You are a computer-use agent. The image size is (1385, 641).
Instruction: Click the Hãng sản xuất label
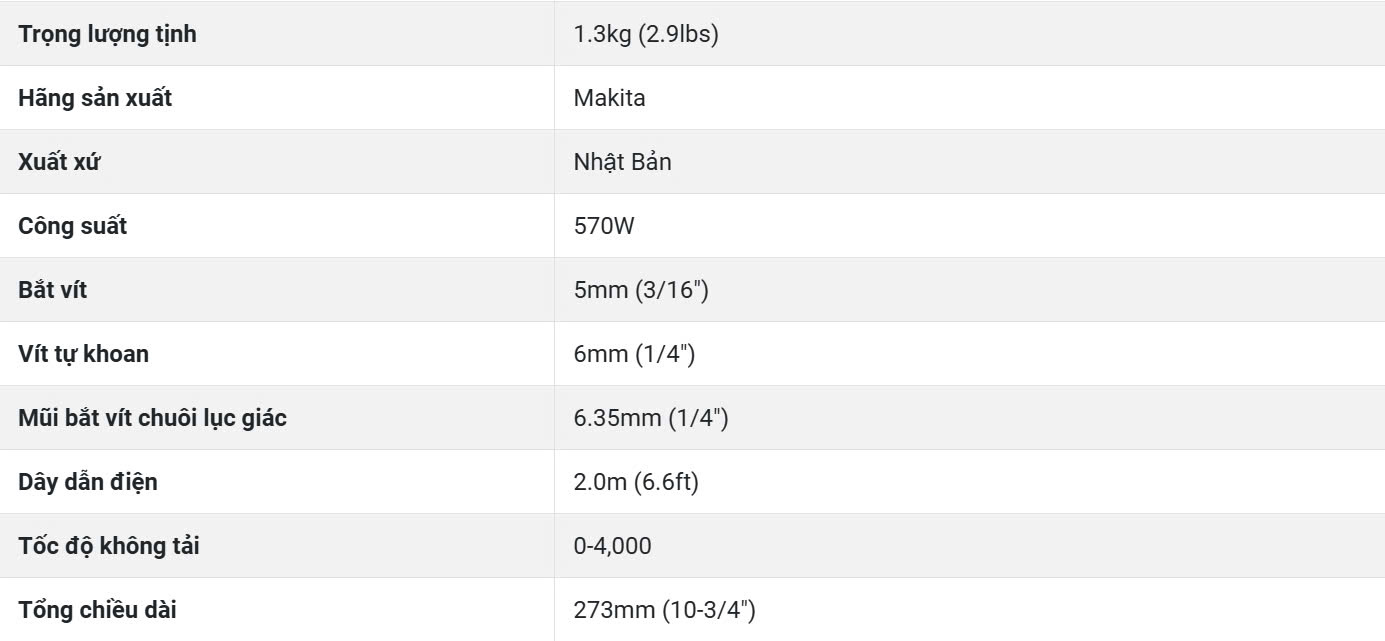95,98
